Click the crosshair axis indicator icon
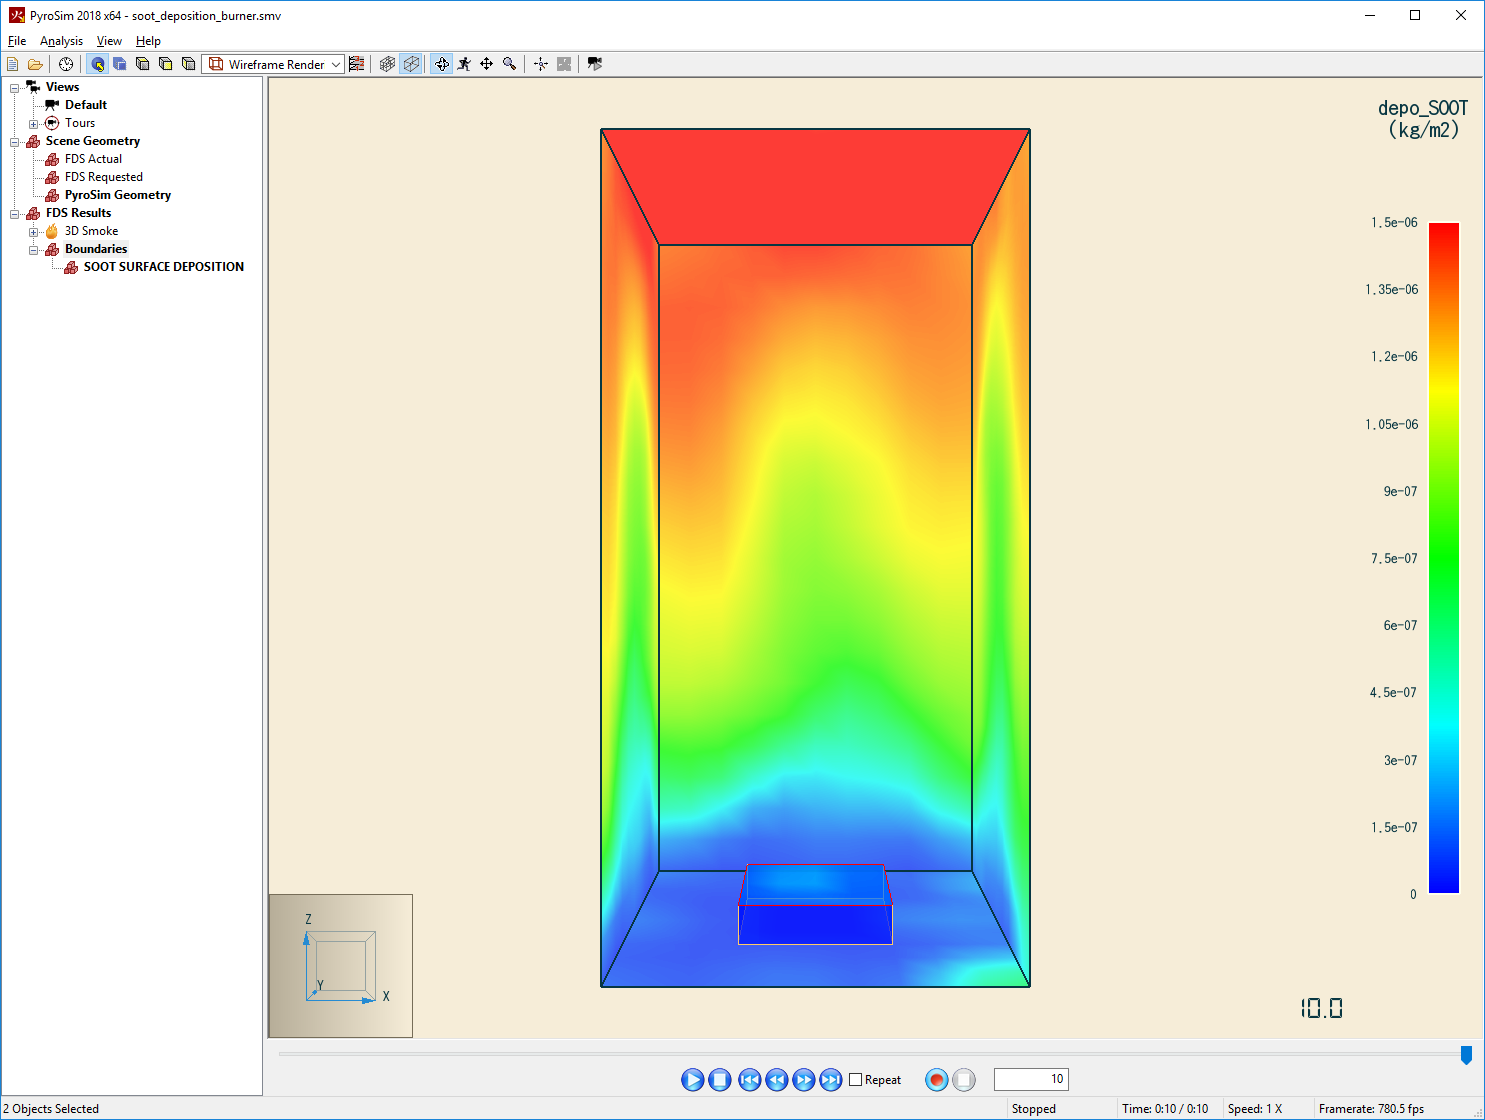Viewport: 1485px width, 1120px height. coord(539,63)
